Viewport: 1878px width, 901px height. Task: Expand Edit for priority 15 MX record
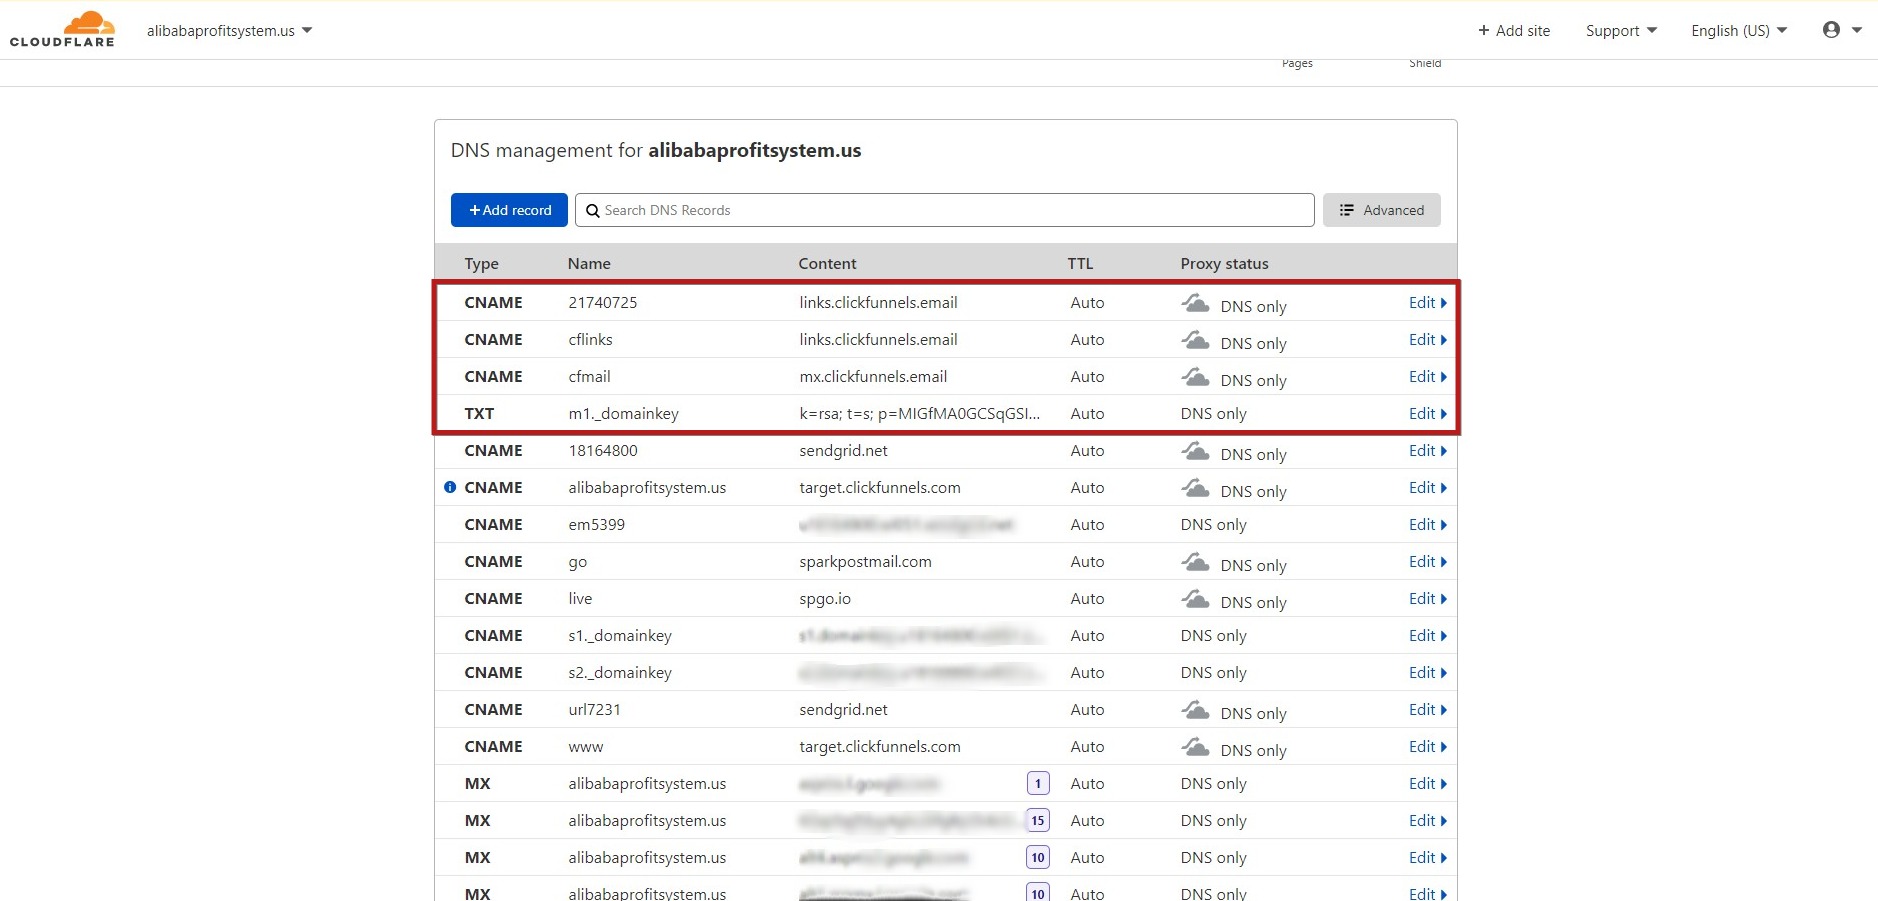tap(1427, 821)
